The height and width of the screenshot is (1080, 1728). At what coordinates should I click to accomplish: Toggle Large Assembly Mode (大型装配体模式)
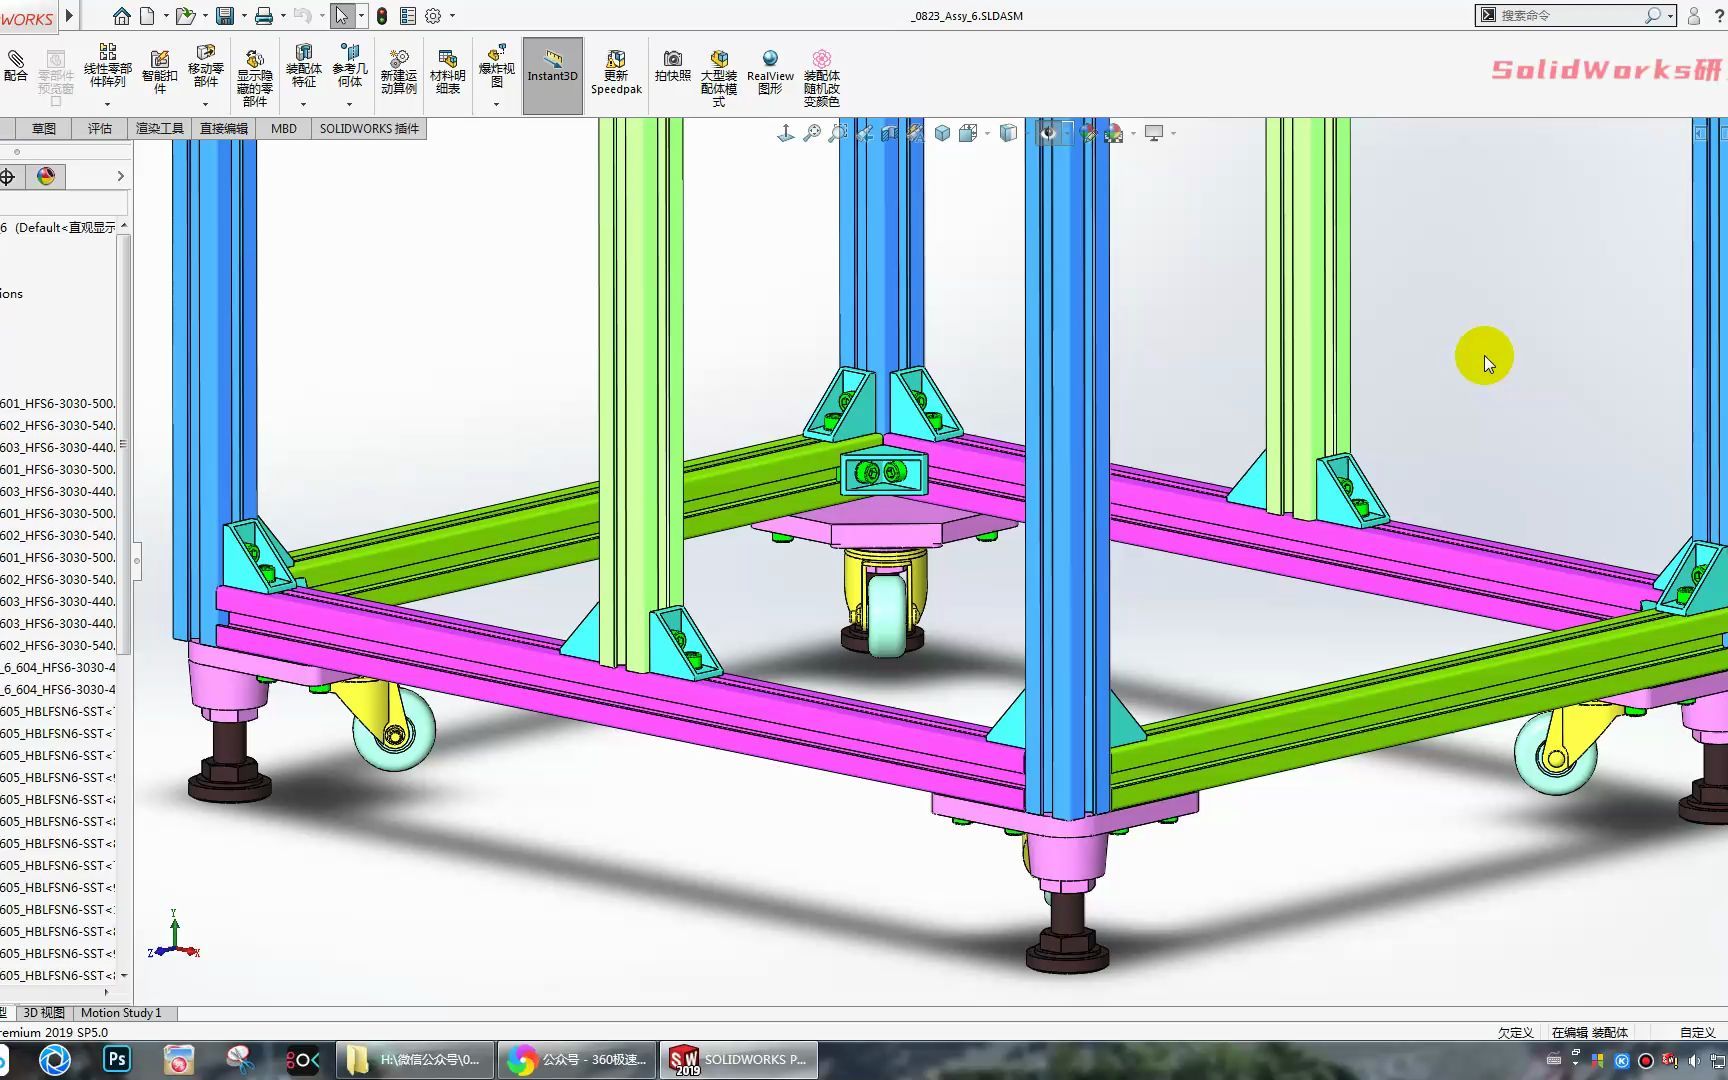click(x=719, y=78)
